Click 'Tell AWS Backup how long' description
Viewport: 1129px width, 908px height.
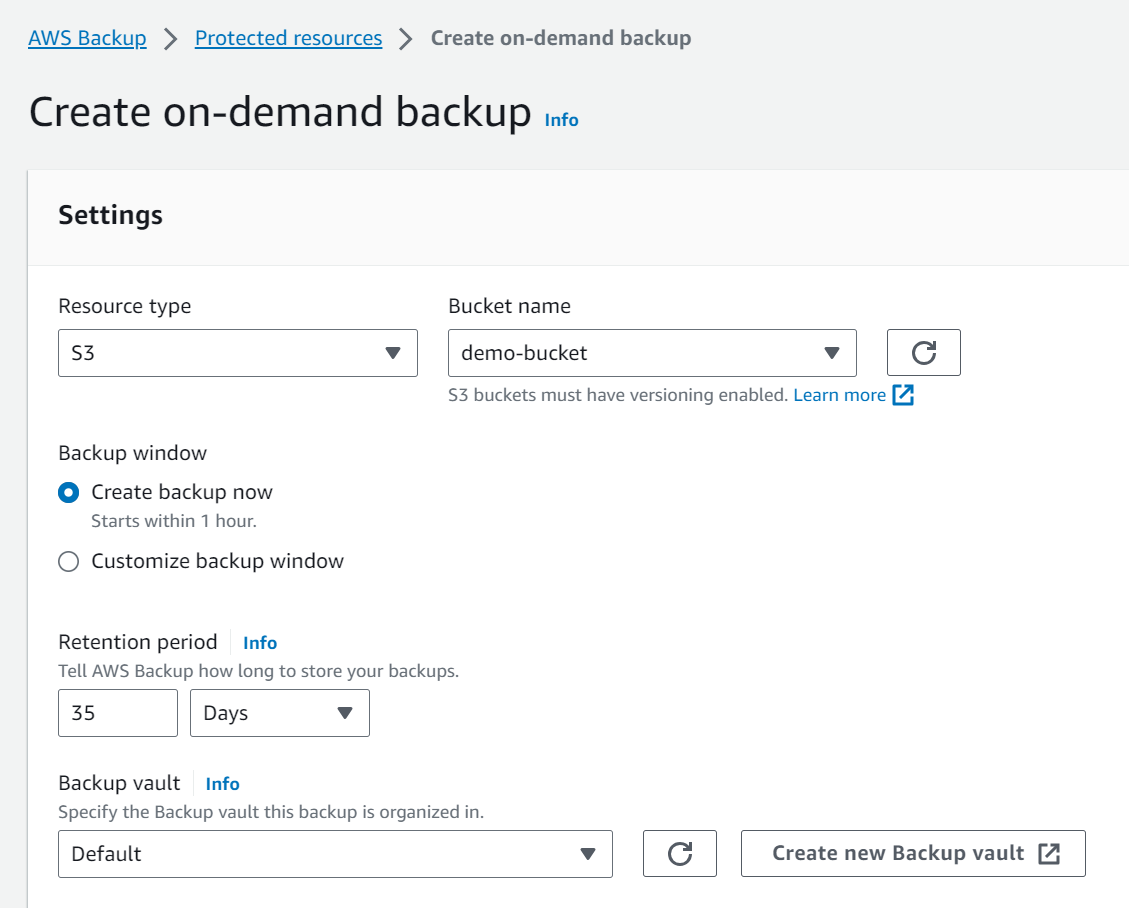258,671
